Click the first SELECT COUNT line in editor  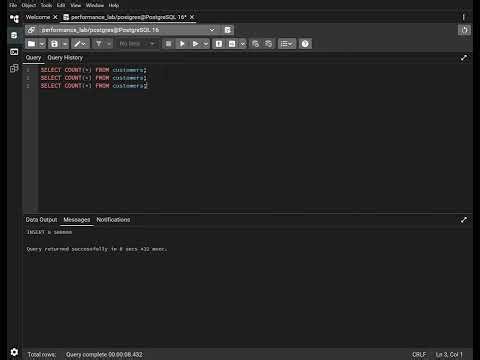pyautogui.click(x=93, y=70)
